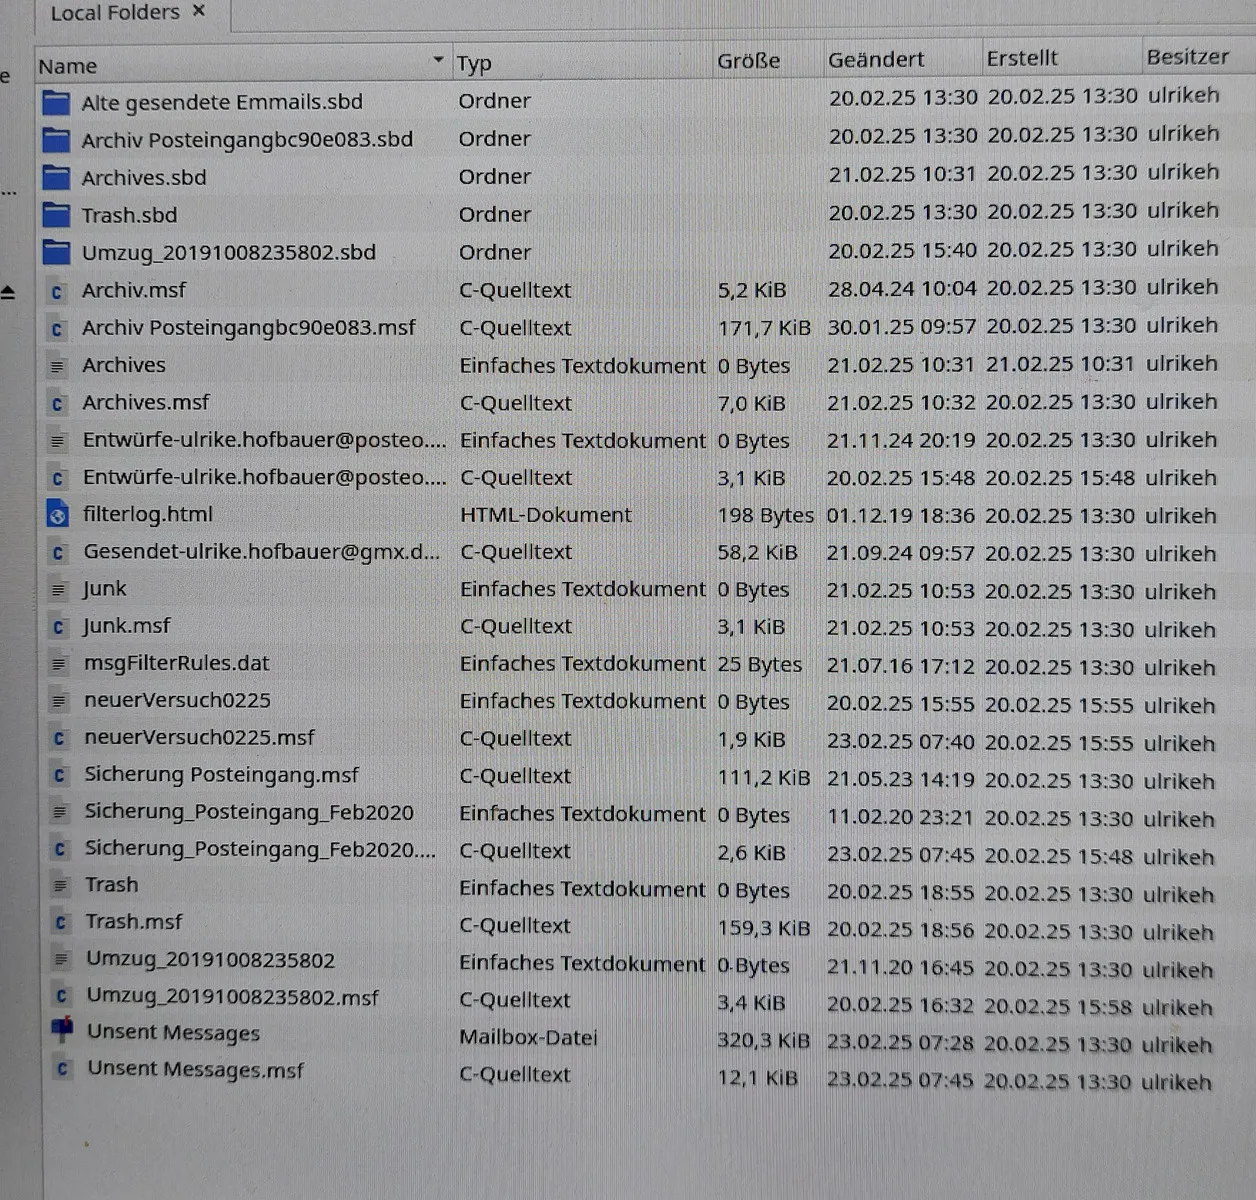Click C-source icon of neuerVersuch0225.msf
Screen dimensions: 1256x1200
coord(59,738)
